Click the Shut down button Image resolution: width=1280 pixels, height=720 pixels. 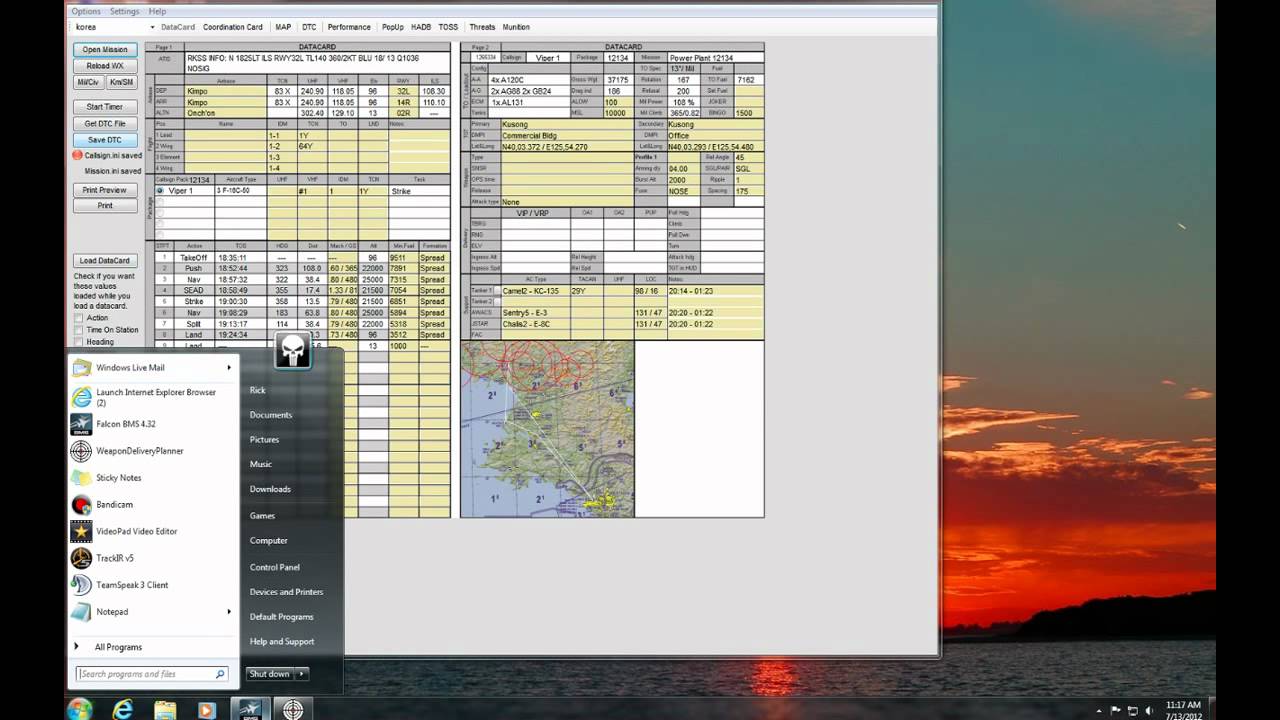(269, 674)
